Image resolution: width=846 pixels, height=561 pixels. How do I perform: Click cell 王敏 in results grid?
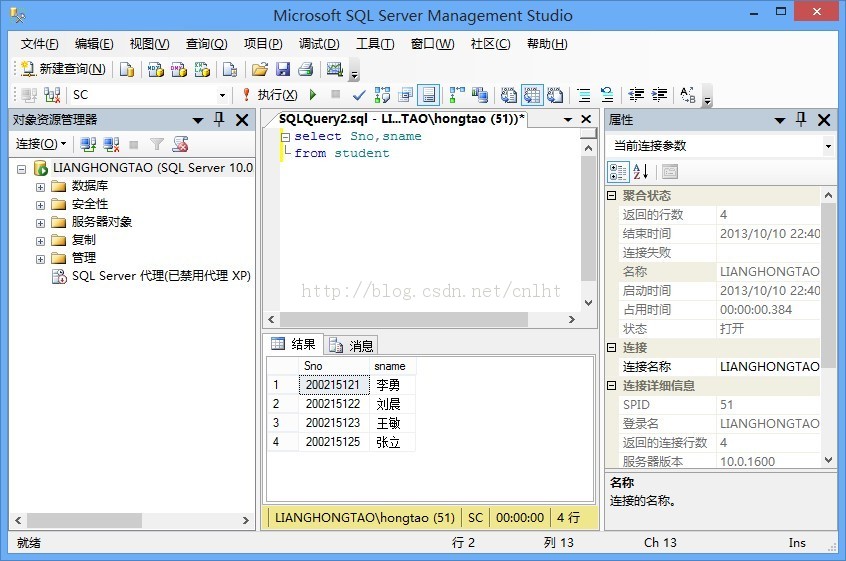392,423
